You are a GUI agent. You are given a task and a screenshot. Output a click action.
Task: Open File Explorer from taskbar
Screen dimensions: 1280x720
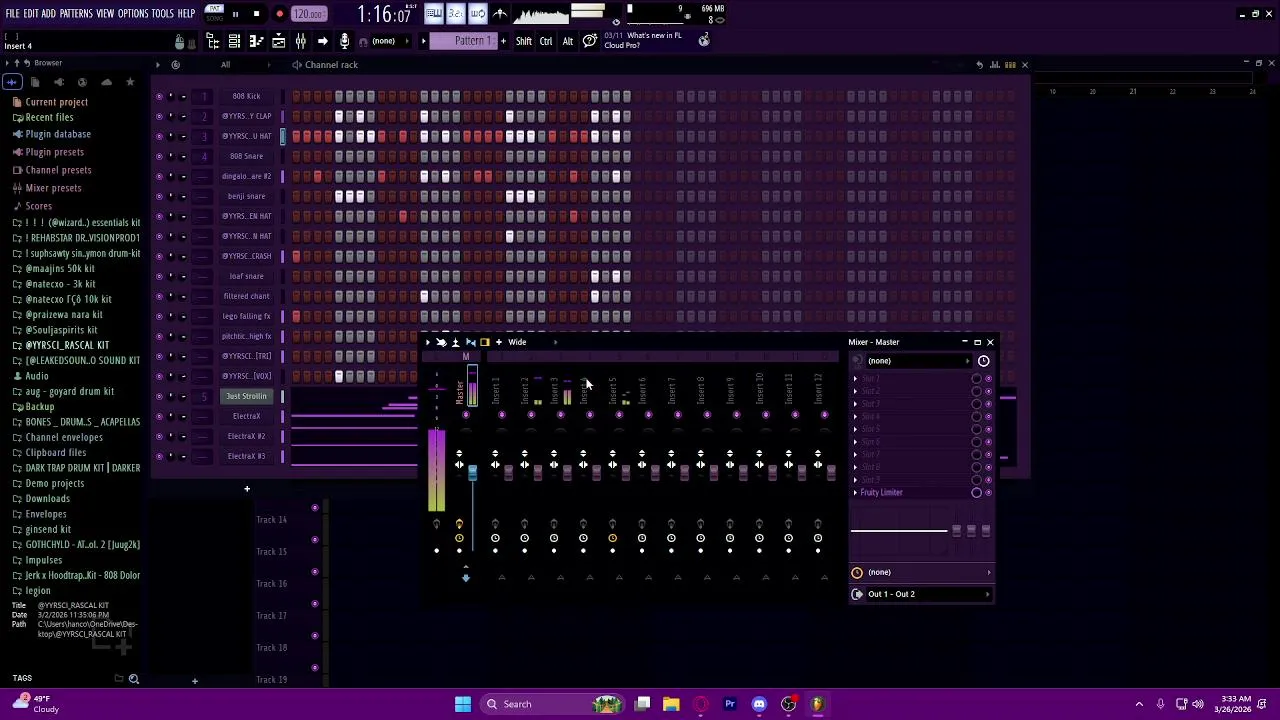click(x=671, y=704)
